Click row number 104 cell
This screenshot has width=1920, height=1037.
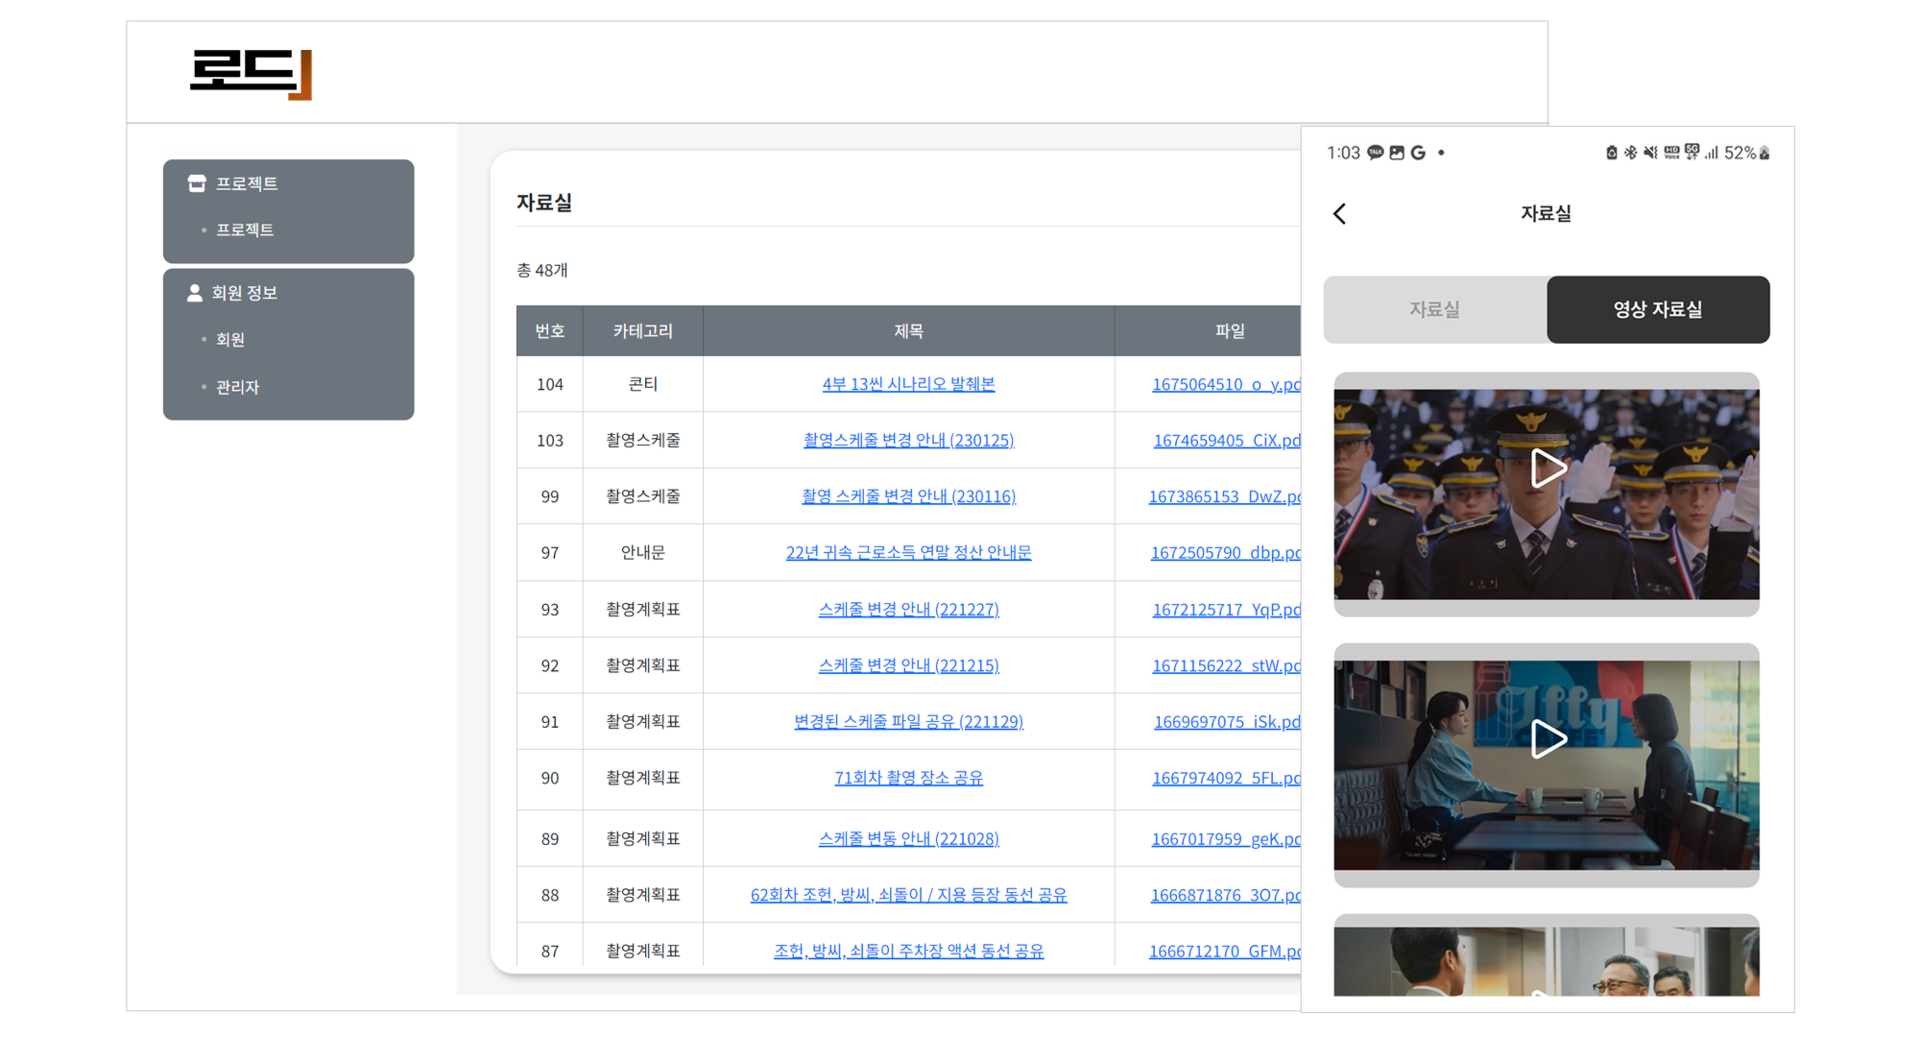(550, 384)
